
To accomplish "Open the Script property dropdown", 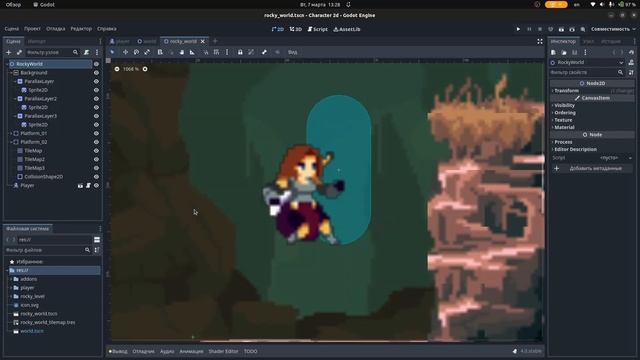I will click(615, 158).
